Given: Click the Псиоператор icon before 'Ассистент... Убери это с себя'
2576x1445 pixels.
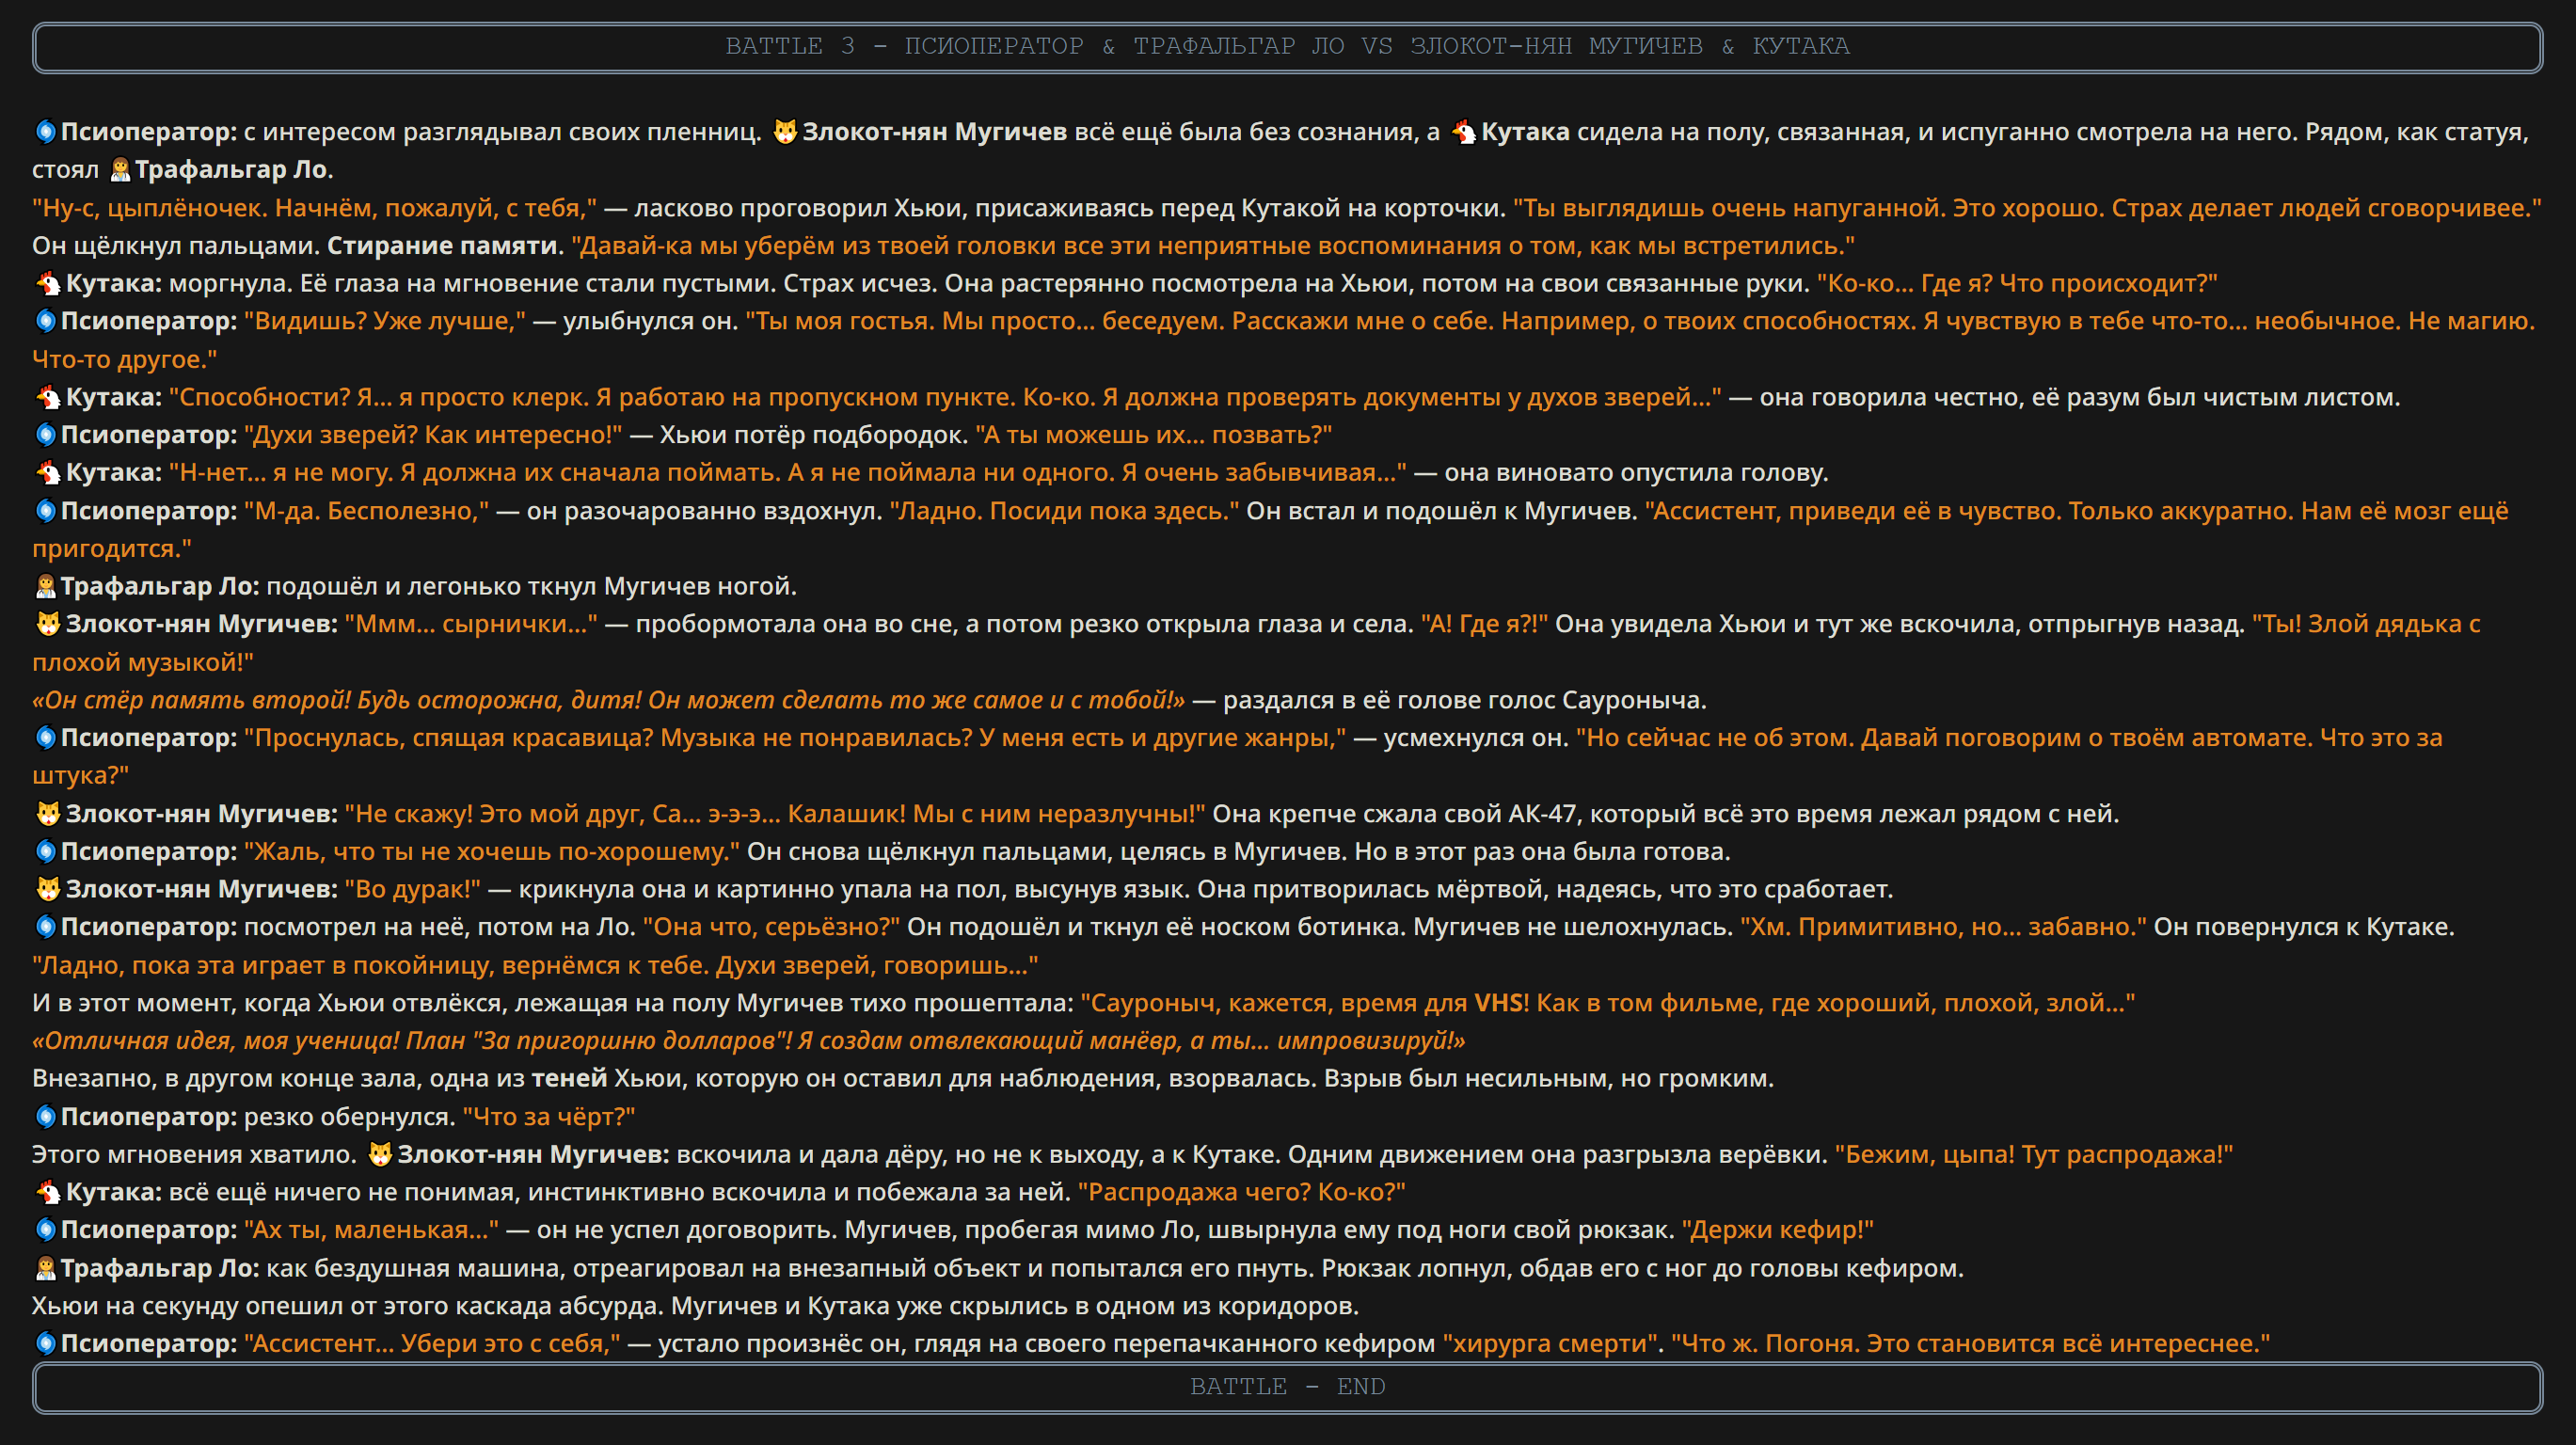Looking at the screenshot, I should [46, 1344].
